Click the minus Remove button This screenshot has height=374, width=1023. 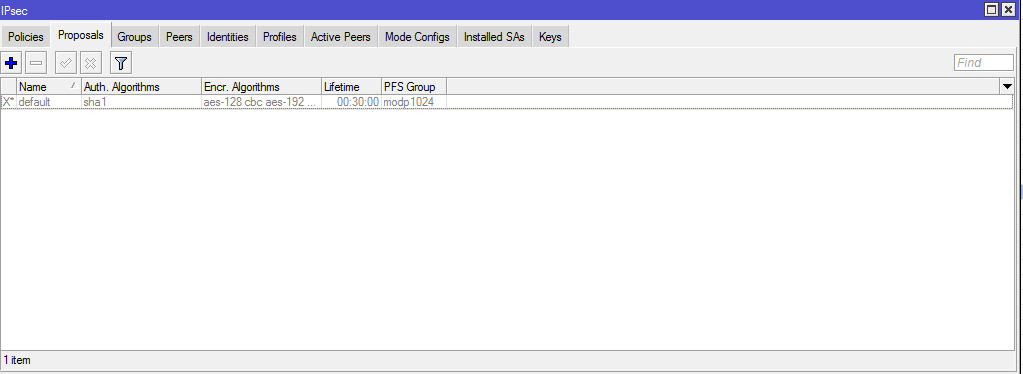(36, 63)
